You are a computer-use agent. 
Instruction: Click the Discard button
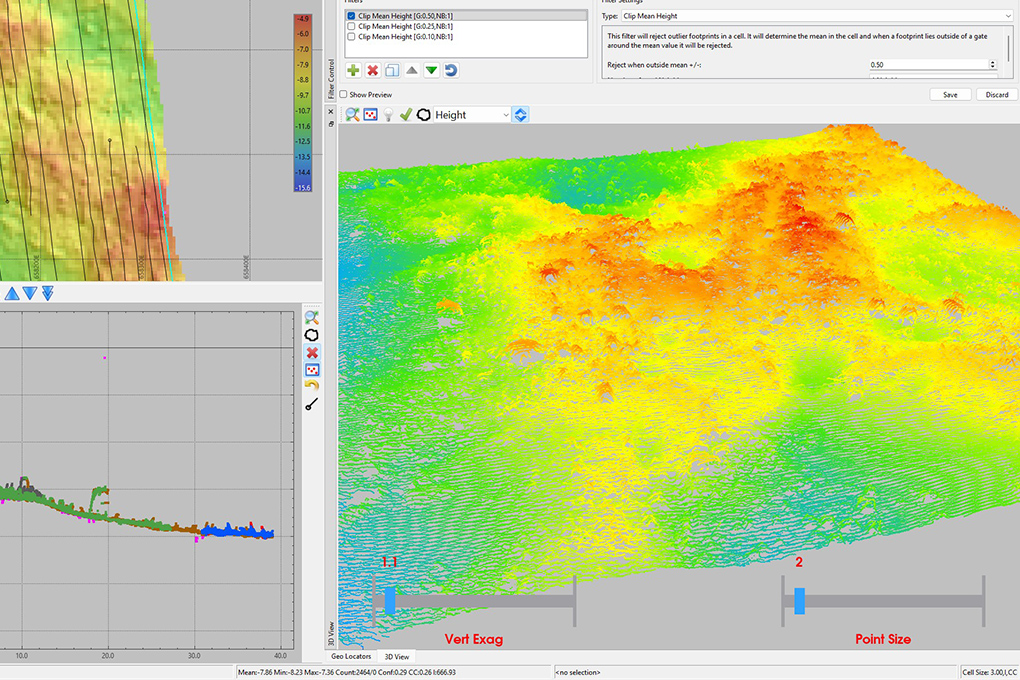click(x=996, y=95)
